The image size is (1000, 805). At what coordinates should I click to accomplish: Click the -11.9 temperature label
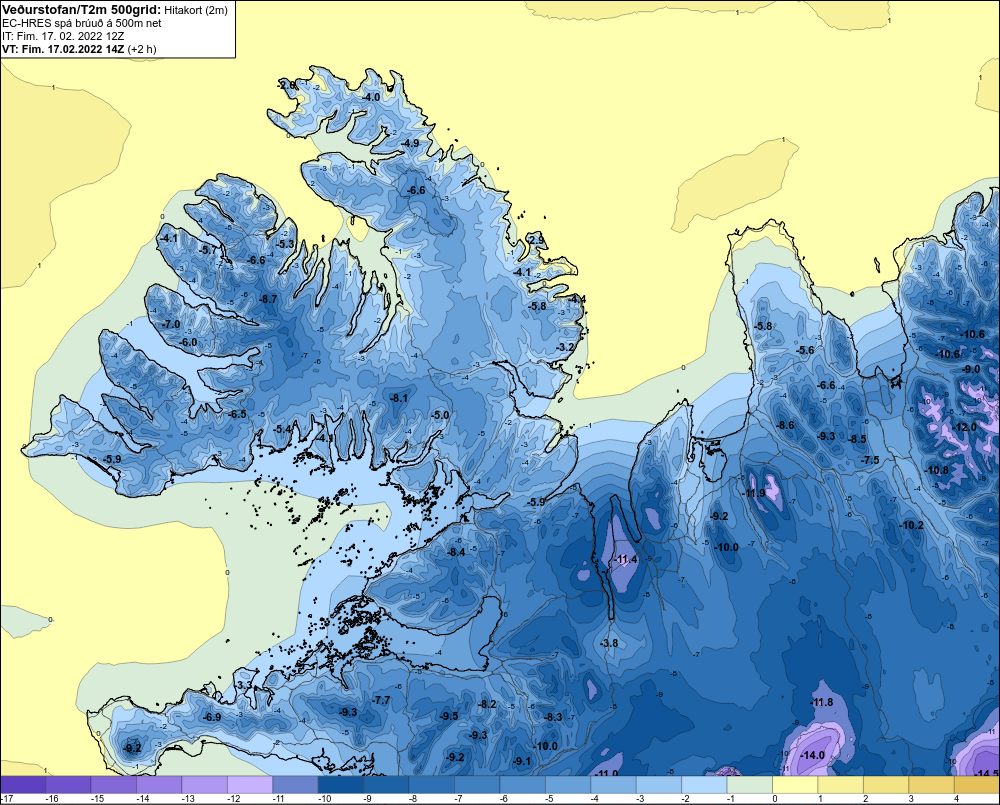(753, 493)
